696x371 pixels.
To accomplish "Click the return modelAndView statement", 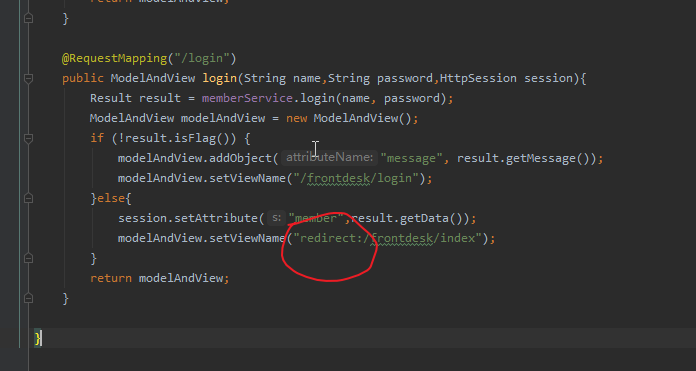I will [x=160, y=278].
